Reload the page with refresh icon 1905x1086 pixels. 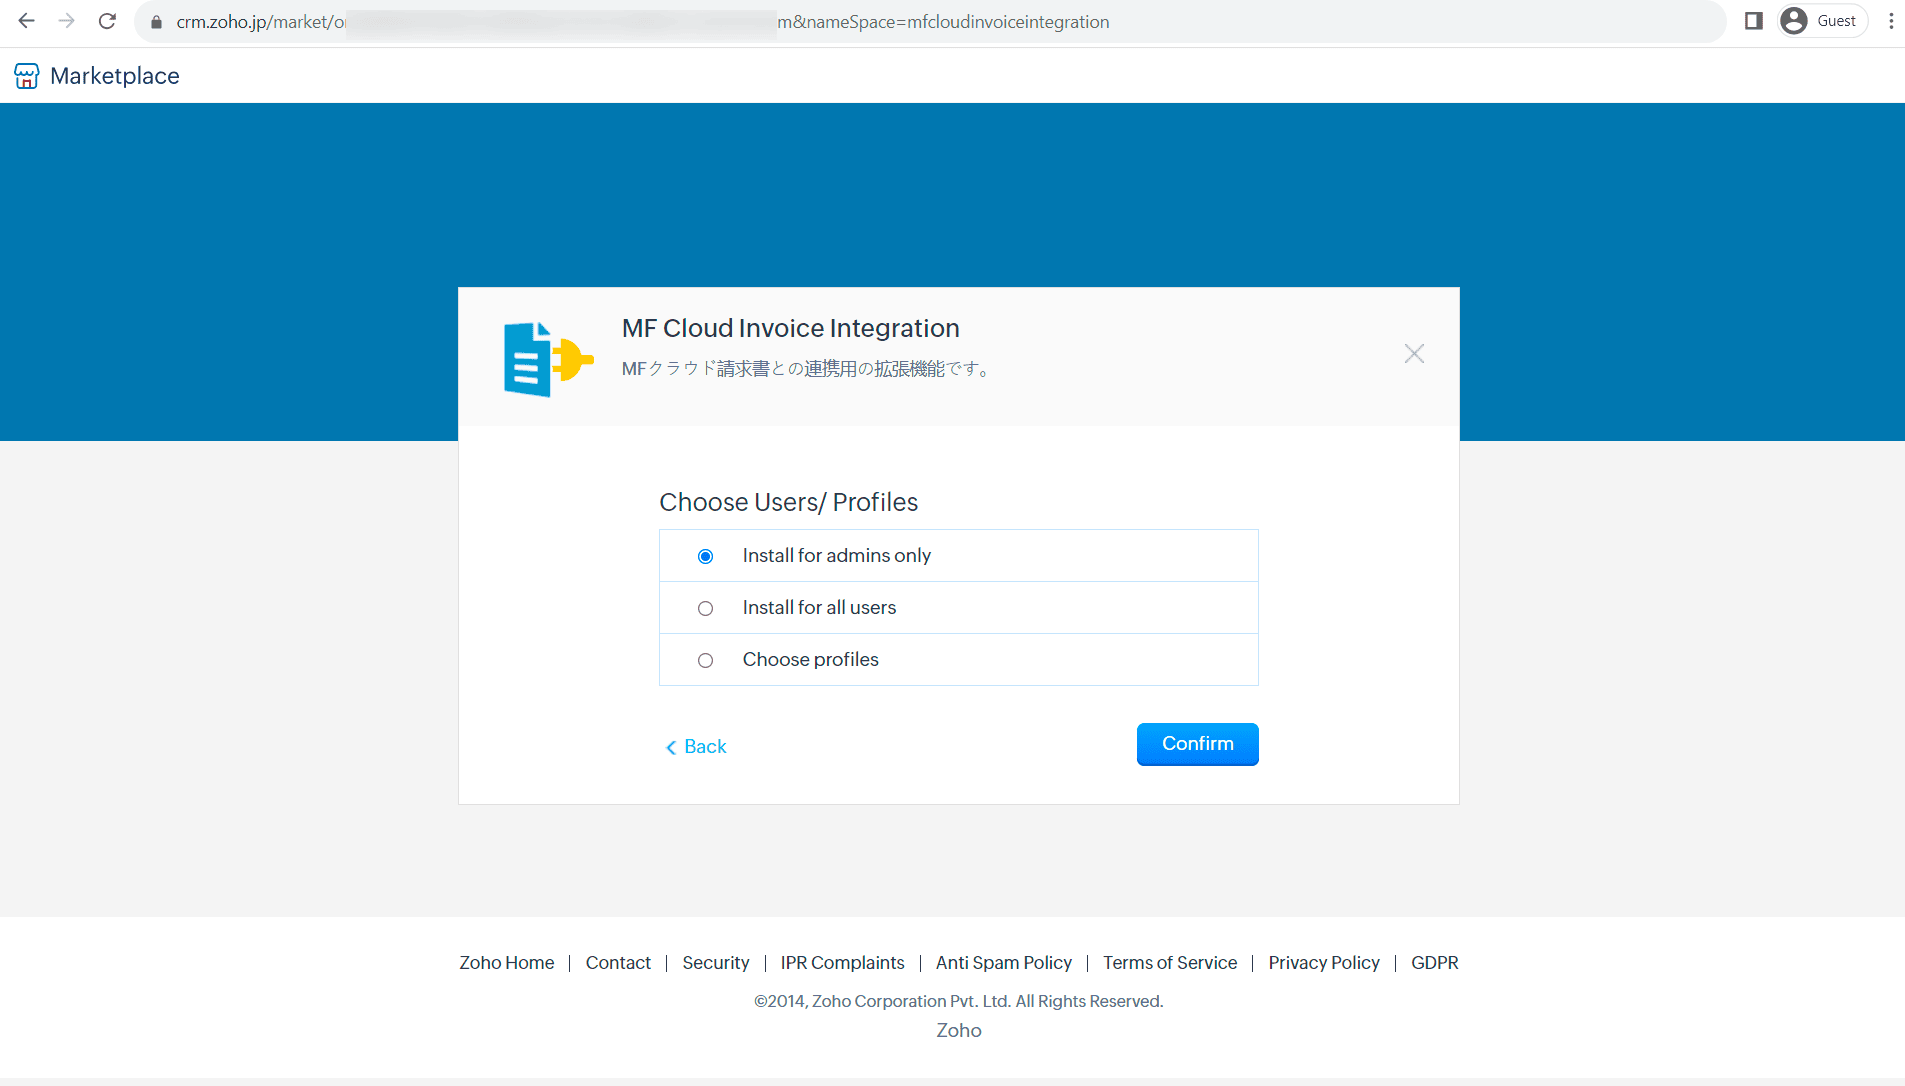107,21
